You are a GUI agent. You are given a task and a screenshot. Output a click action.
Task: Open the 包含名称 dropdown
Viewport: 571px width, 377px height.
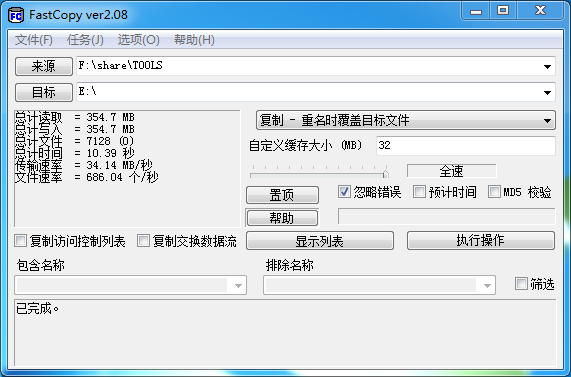[x=130, y=285]
